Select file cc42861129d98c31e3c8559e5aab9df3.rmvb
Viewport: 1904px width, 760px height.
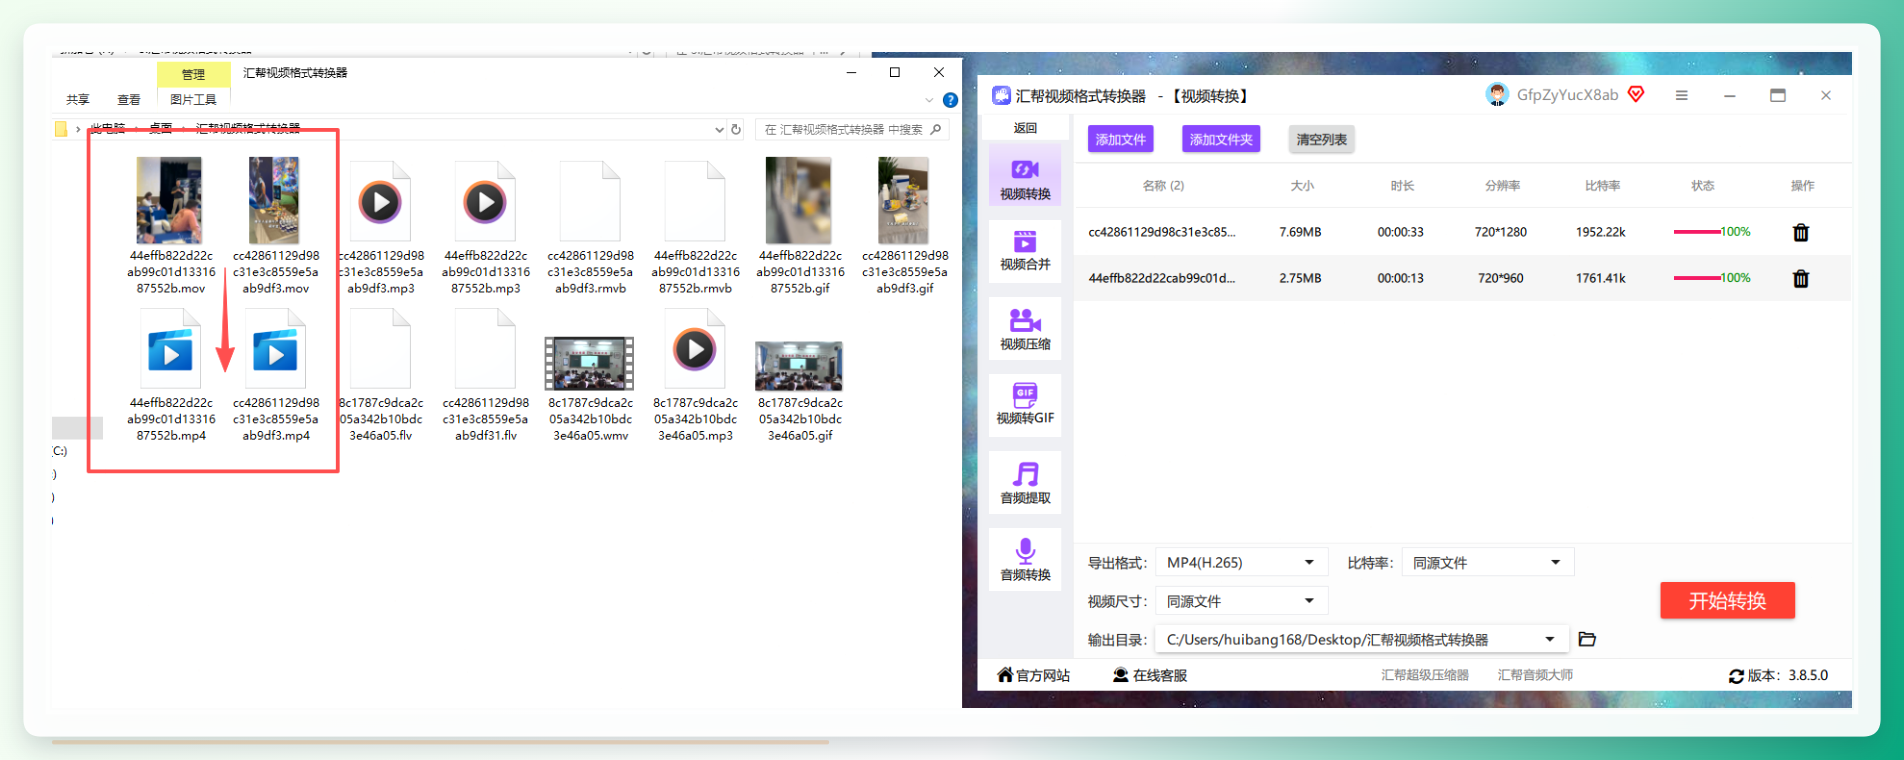591,227
